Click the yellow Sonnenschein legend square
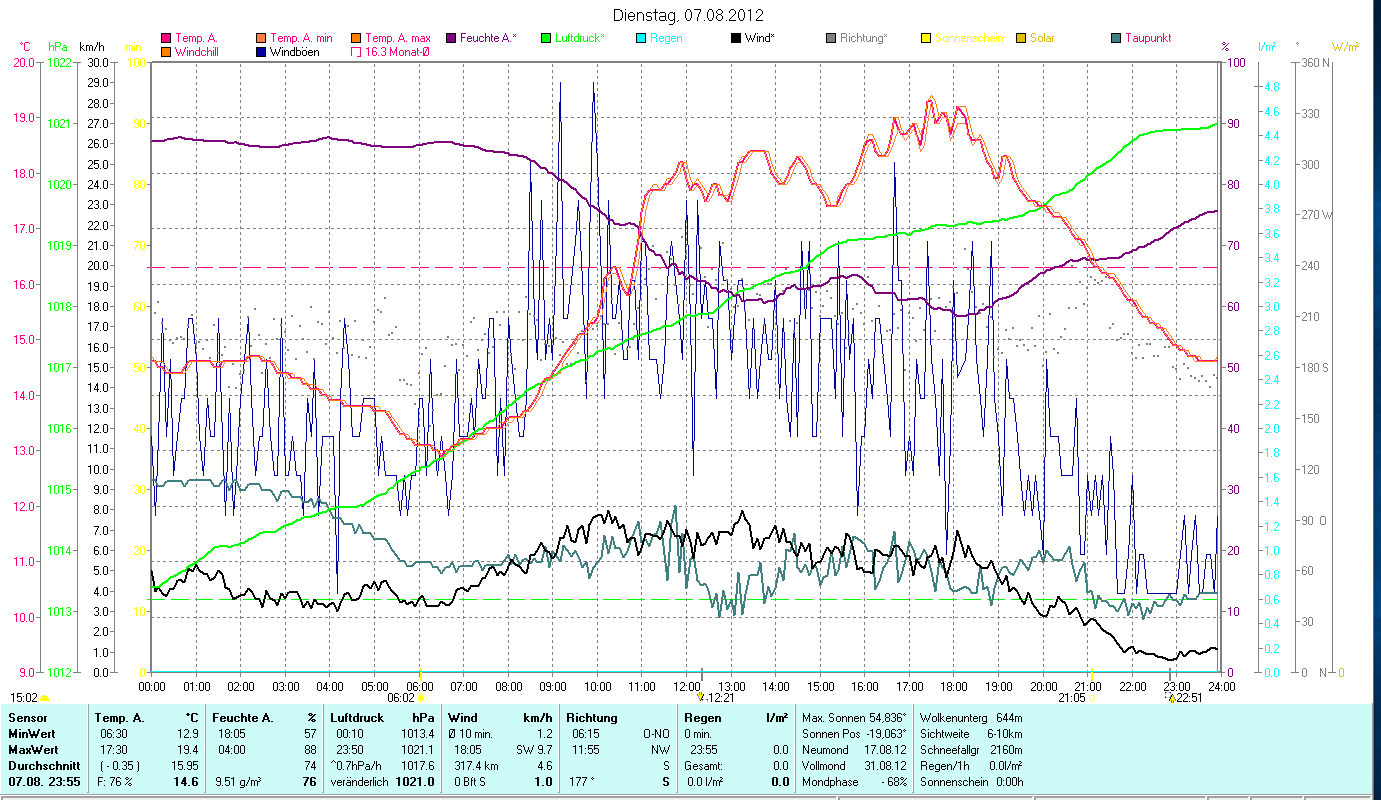 pos(926,39)
